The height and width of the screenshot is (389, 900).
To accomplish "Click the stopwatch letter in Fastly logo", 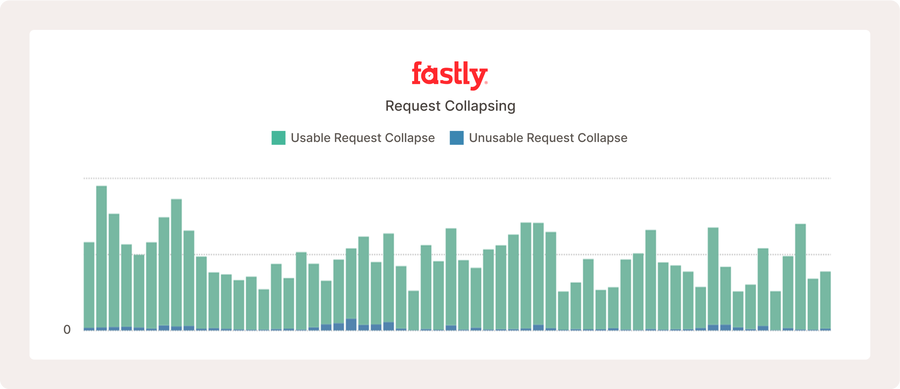I will point(429,75).
